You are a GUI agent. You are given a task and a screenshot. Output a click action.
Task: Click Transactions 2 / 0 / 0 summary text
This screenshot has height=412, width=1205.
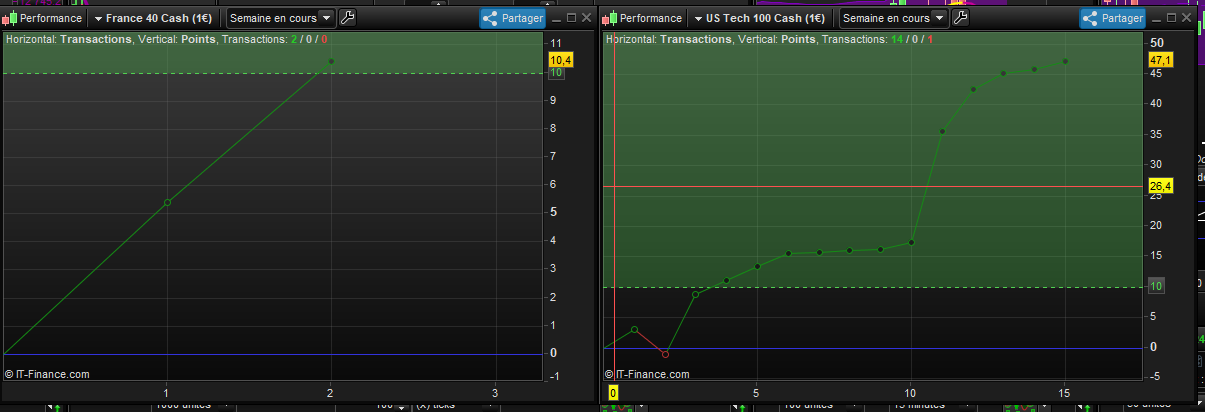(x=274, y=39)
